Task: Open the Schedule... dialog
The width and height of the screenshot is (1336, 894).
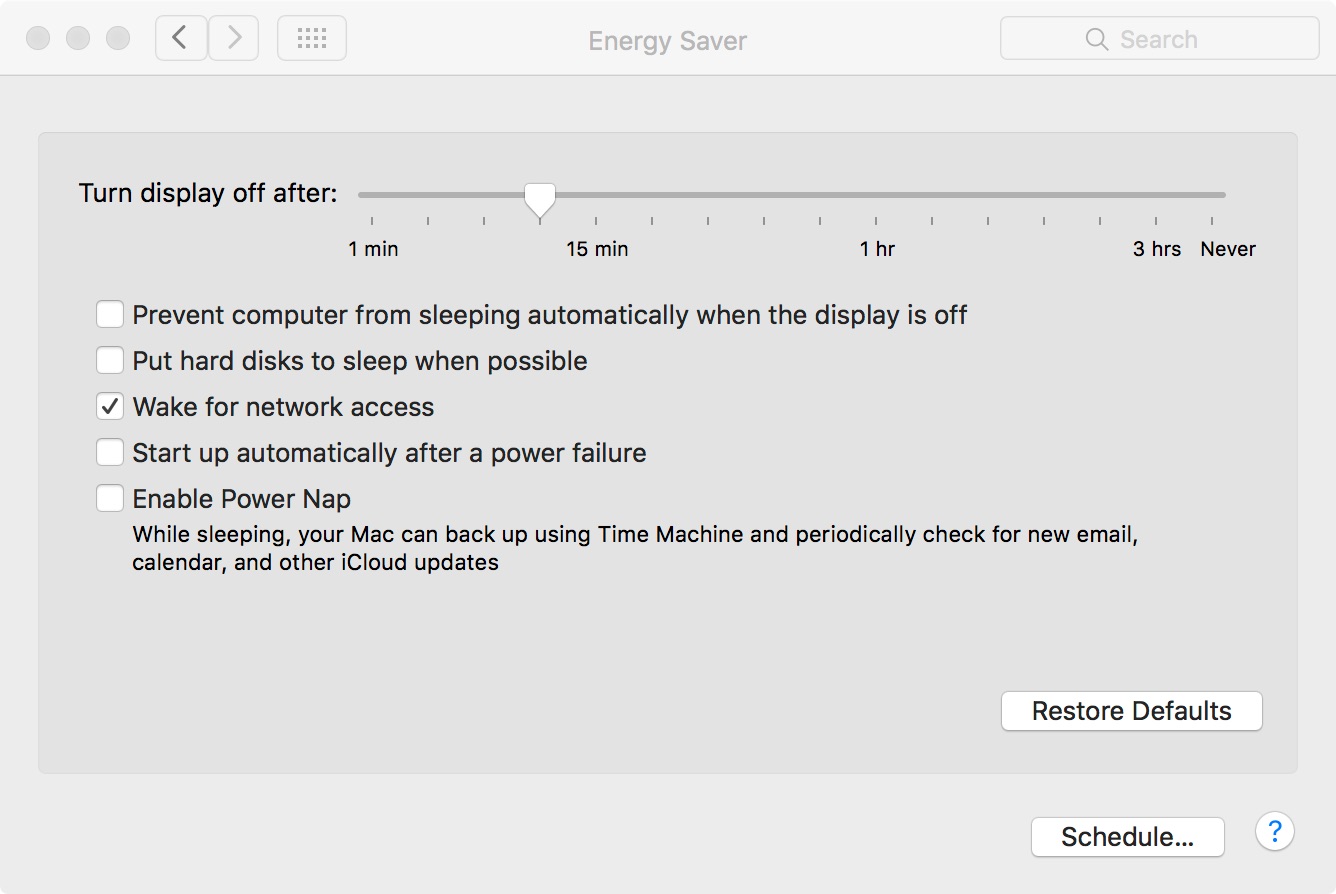Action: click(1128, 837)
